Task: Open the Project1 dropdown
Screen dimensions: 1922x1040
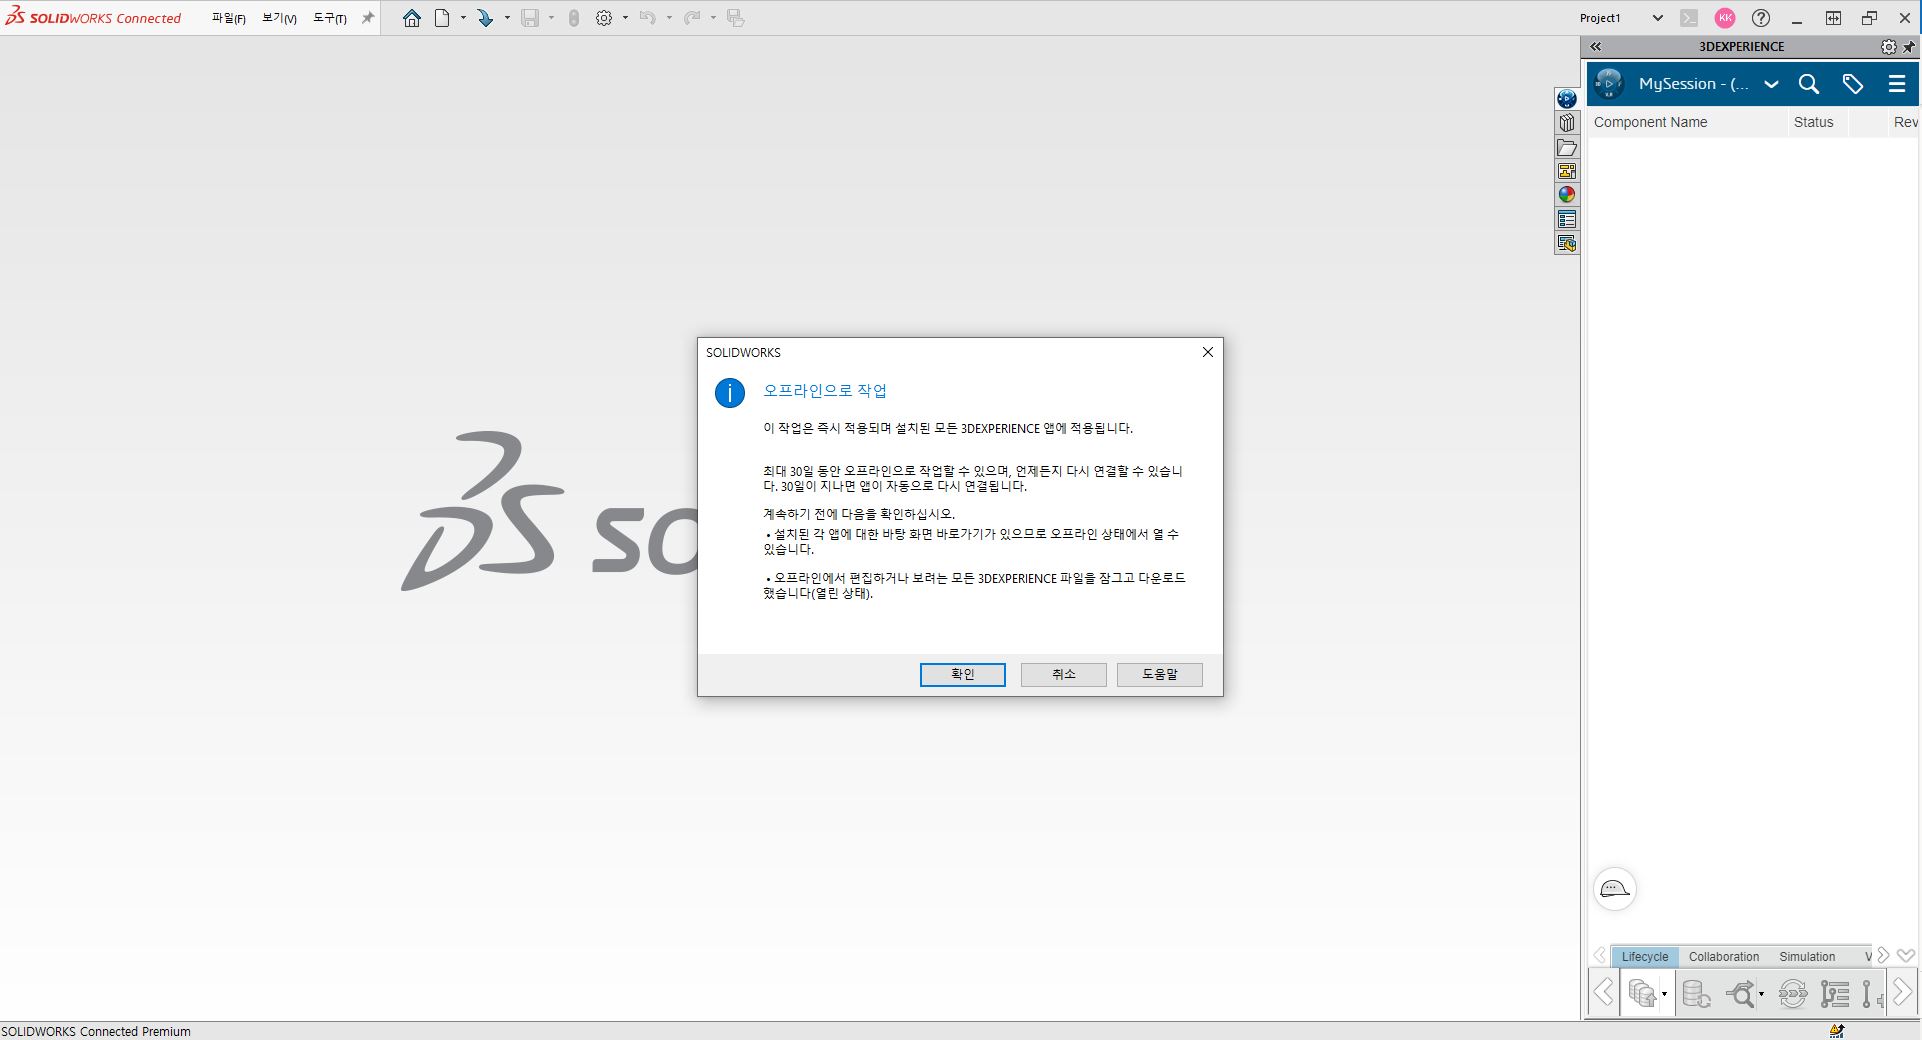Action: (1657, 18)
